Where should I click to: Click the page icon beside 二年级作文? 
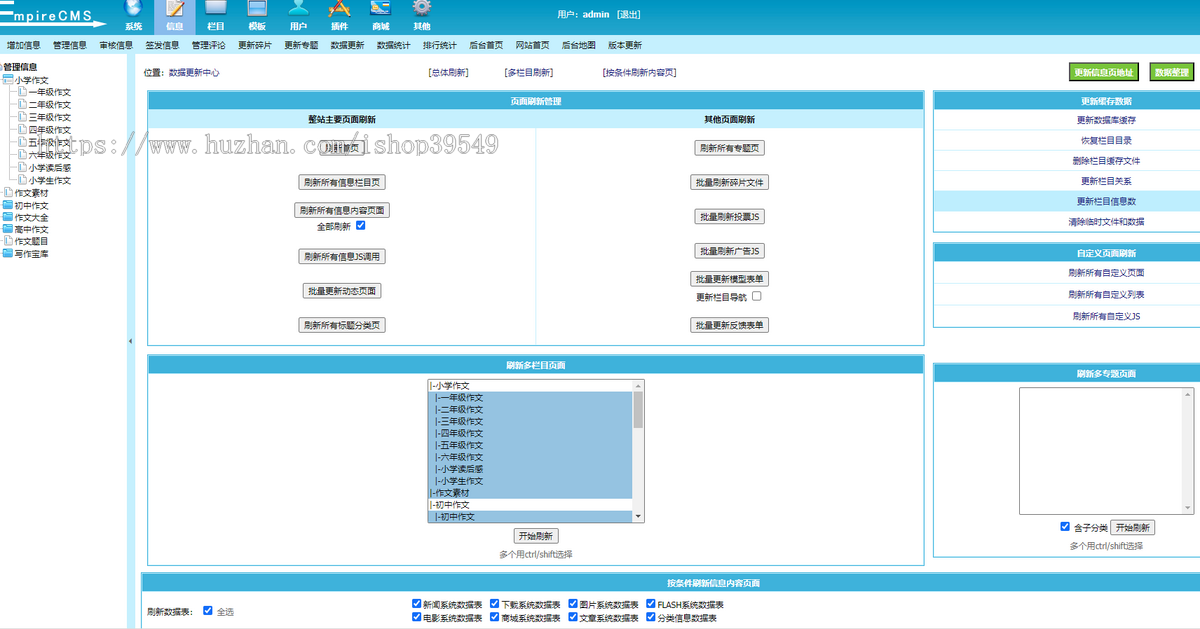tap(22, 105)
